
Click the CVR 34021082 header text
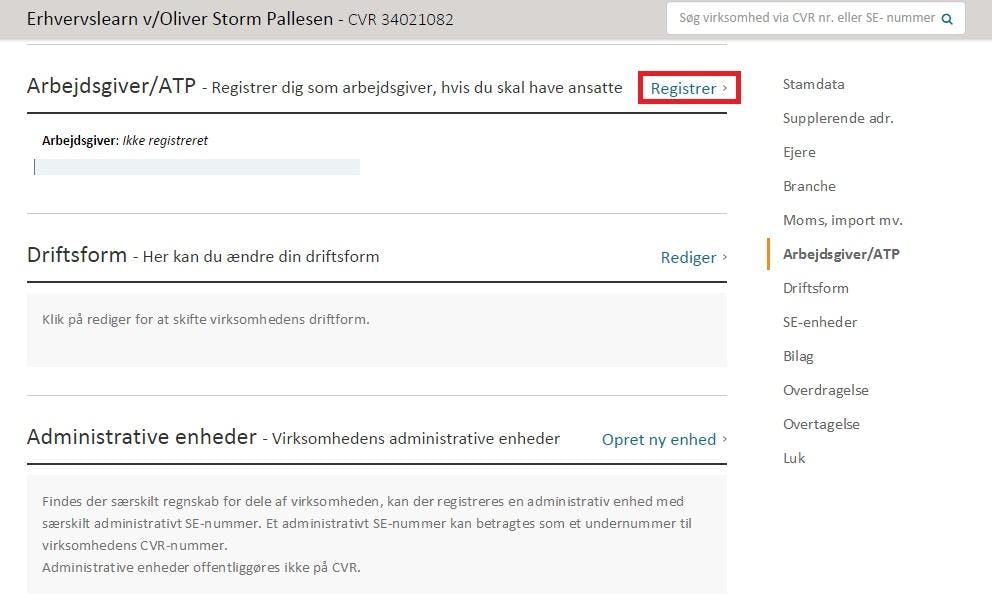pyautogui.click(x=400, y=20)
